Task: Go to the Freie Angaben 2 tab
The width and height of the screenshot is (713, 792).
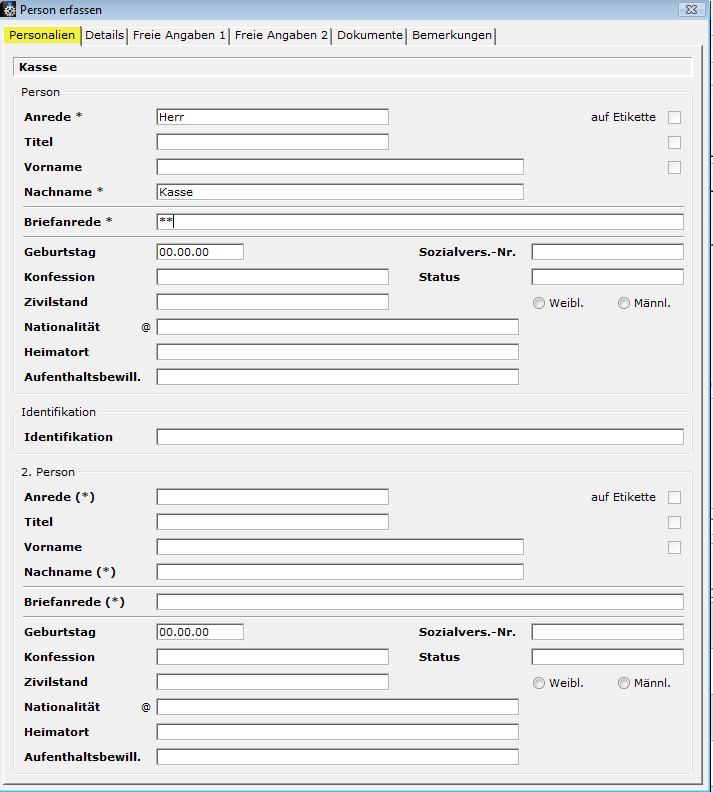Action: (x=281, y=35)
